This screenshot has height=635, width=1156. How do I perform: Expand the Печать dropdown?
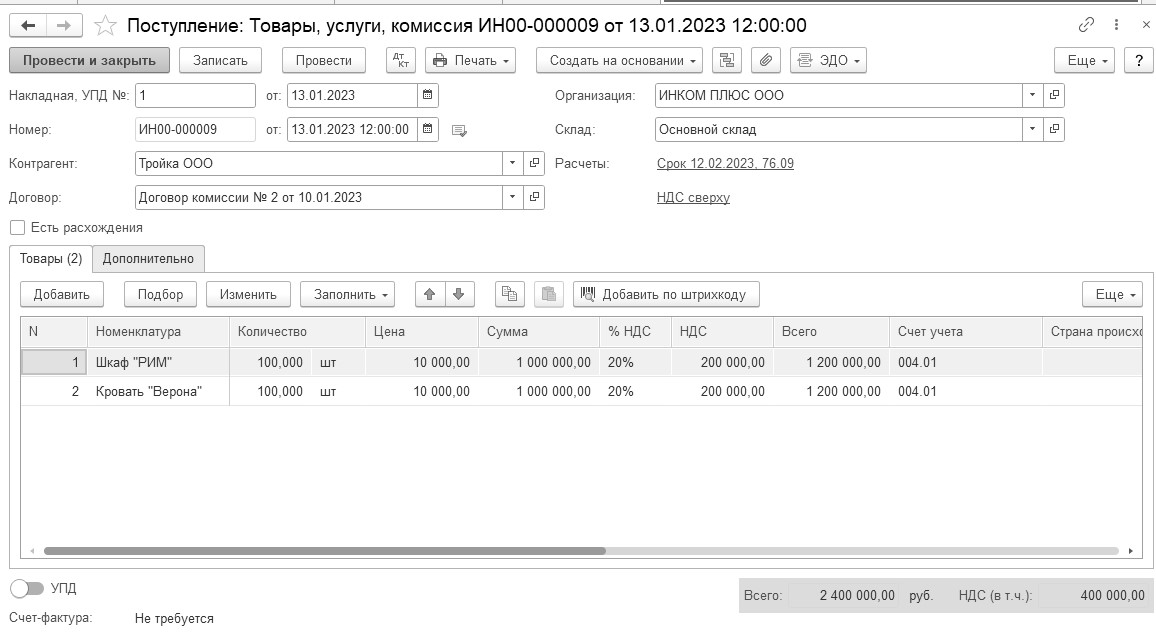470,60
